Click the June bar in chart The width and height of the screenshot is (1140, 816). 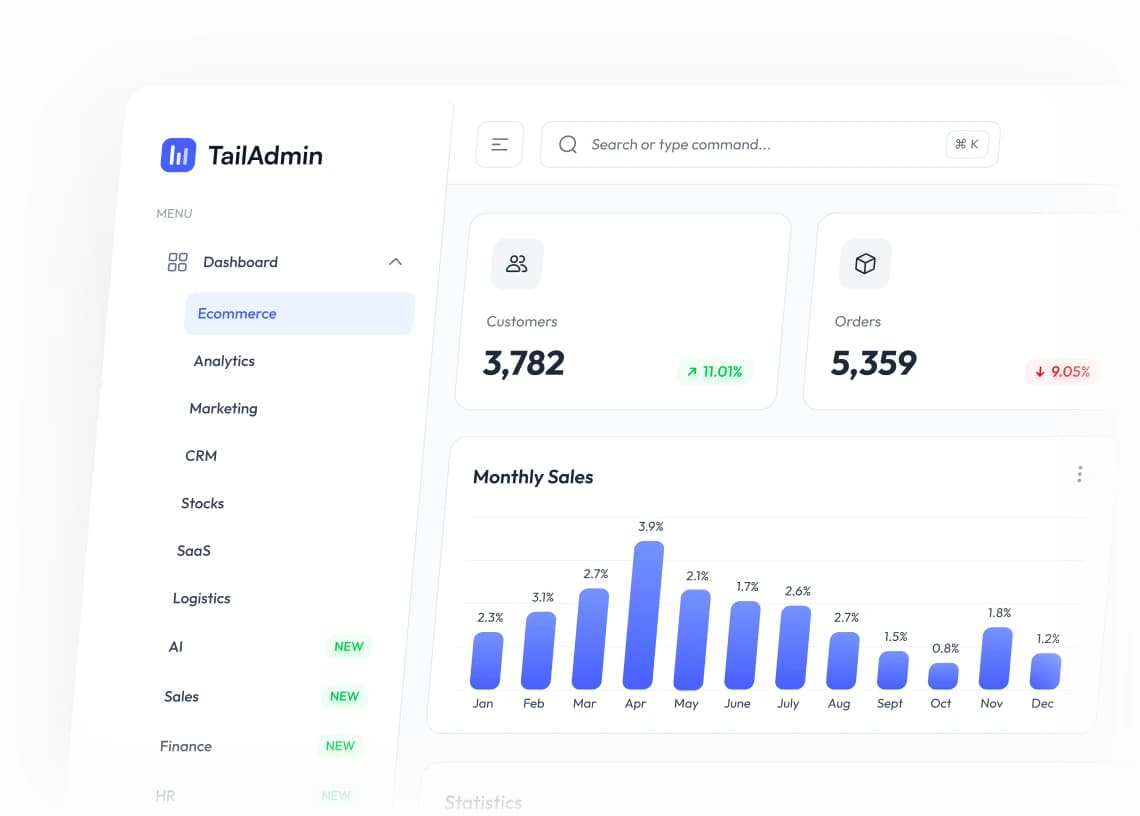(x=742, y=645)
